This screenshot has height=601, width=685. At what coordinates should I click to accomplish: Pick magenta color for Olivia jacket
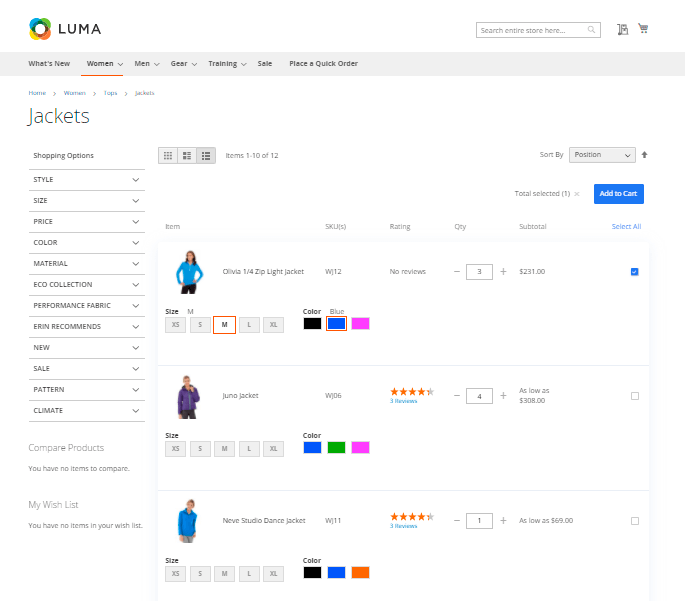[360, 324]
